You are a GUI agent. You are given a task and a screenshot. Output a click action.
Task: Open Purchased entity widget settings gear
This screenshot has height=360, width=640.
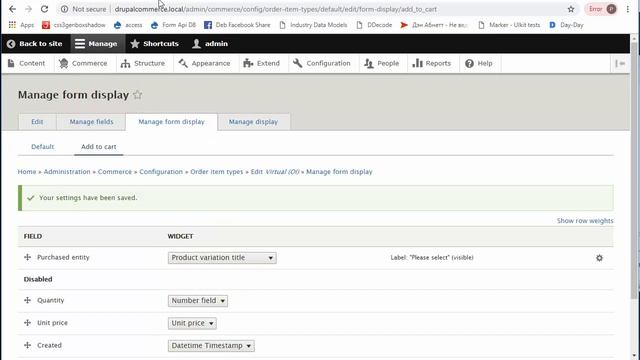pyautogui.click(x=599, y=258)
